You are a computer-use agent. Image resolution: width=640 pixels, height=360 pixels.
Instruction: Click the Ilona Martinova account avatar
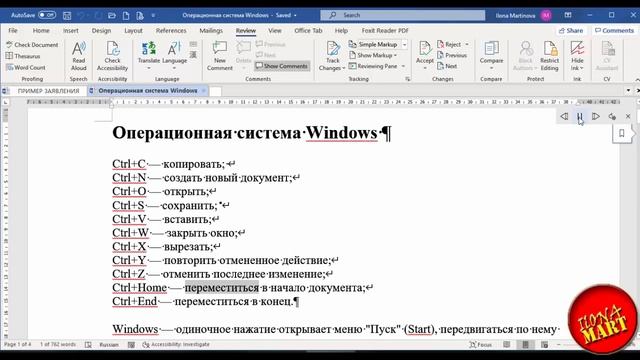coord(546,16)
